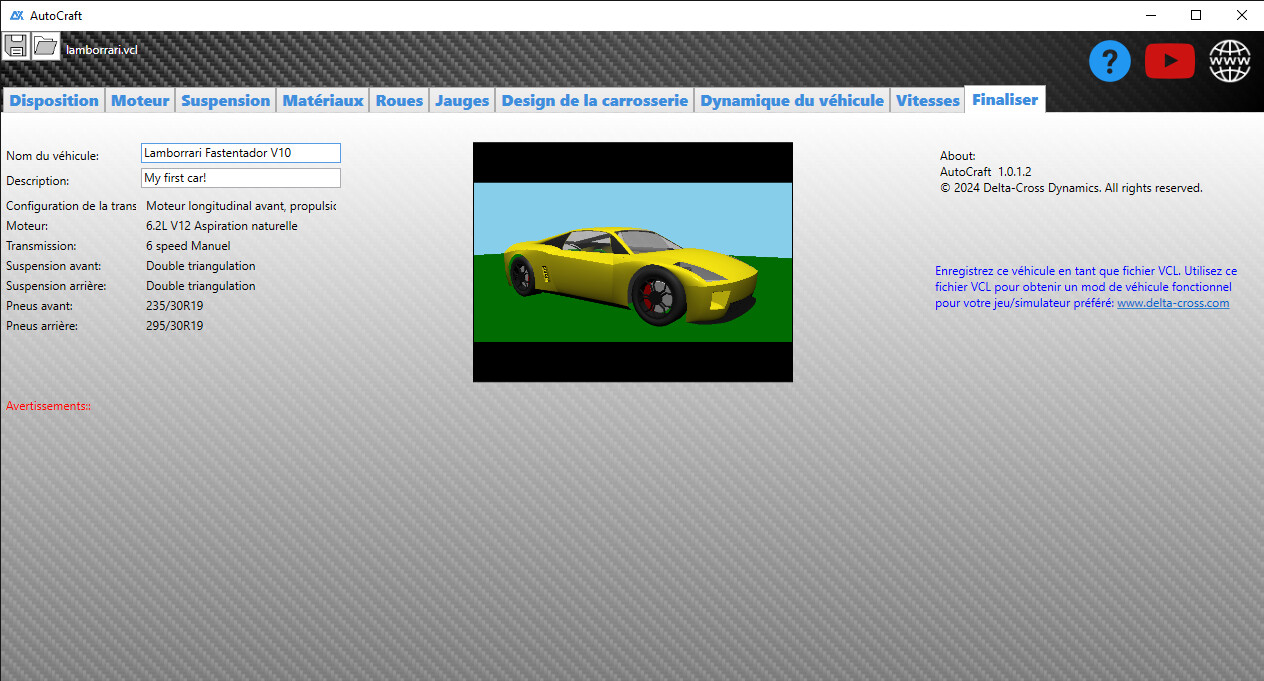This screenshot has height=681, width=1264.
Task: Open Design de la carrosserie tab
Action: 594,101
